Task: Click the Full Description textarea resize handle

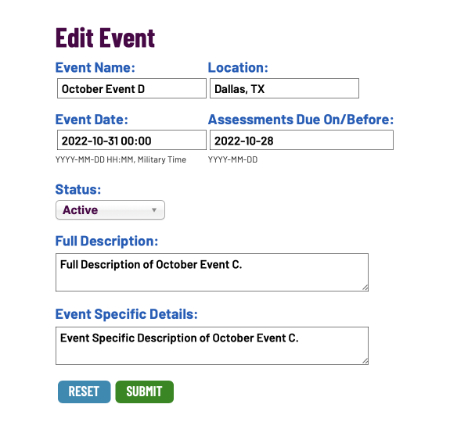Action: (x=365, y=288)
